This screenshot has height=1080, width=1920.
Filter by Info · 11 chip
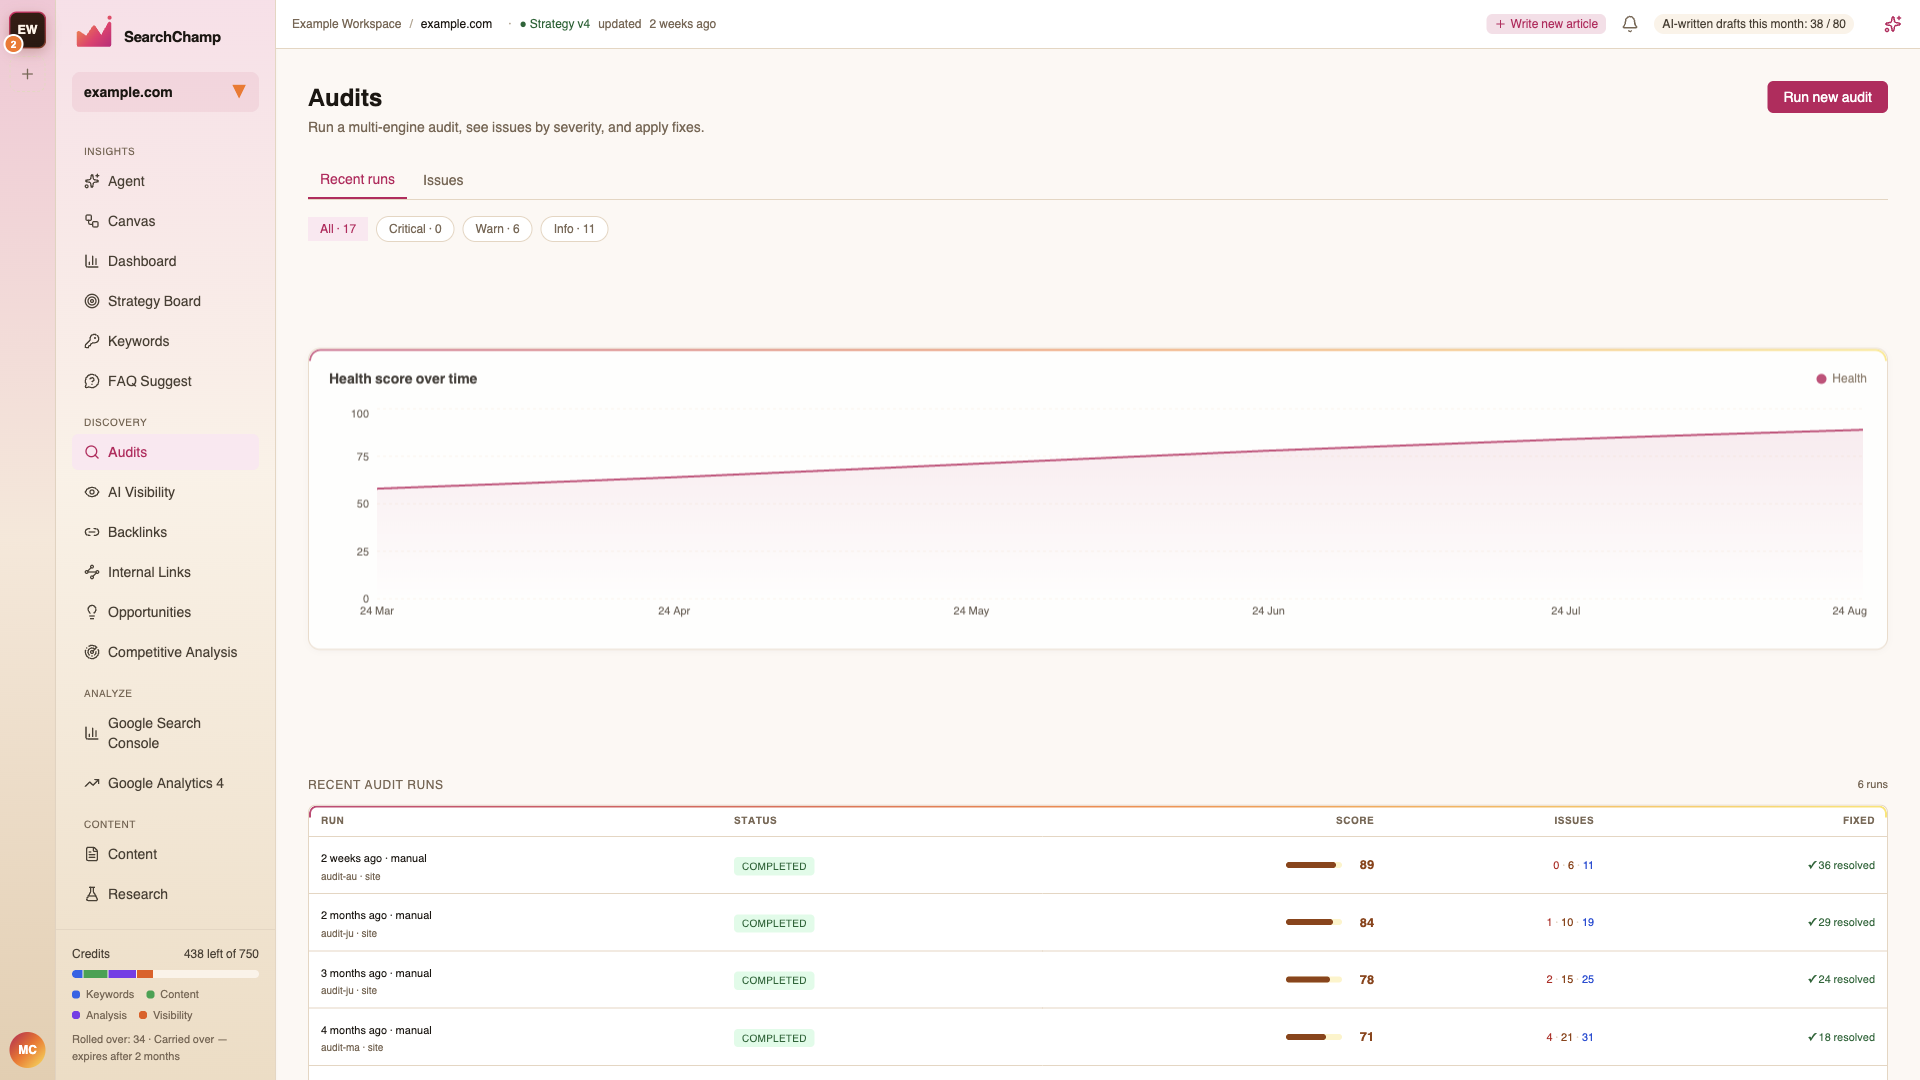coord(574,229)
